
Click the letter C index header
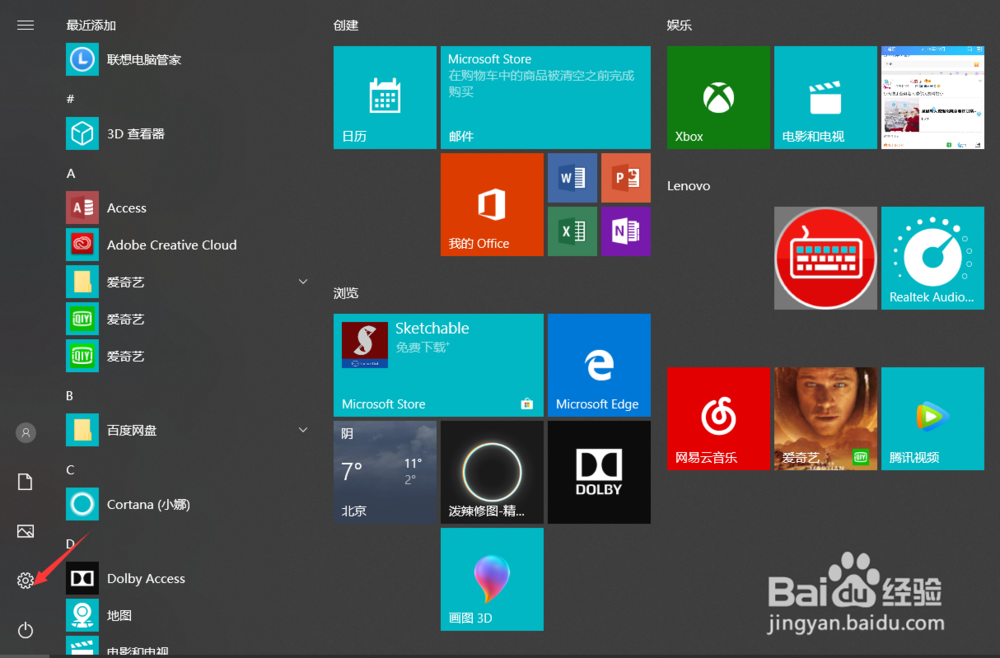[x=70, y=470]
